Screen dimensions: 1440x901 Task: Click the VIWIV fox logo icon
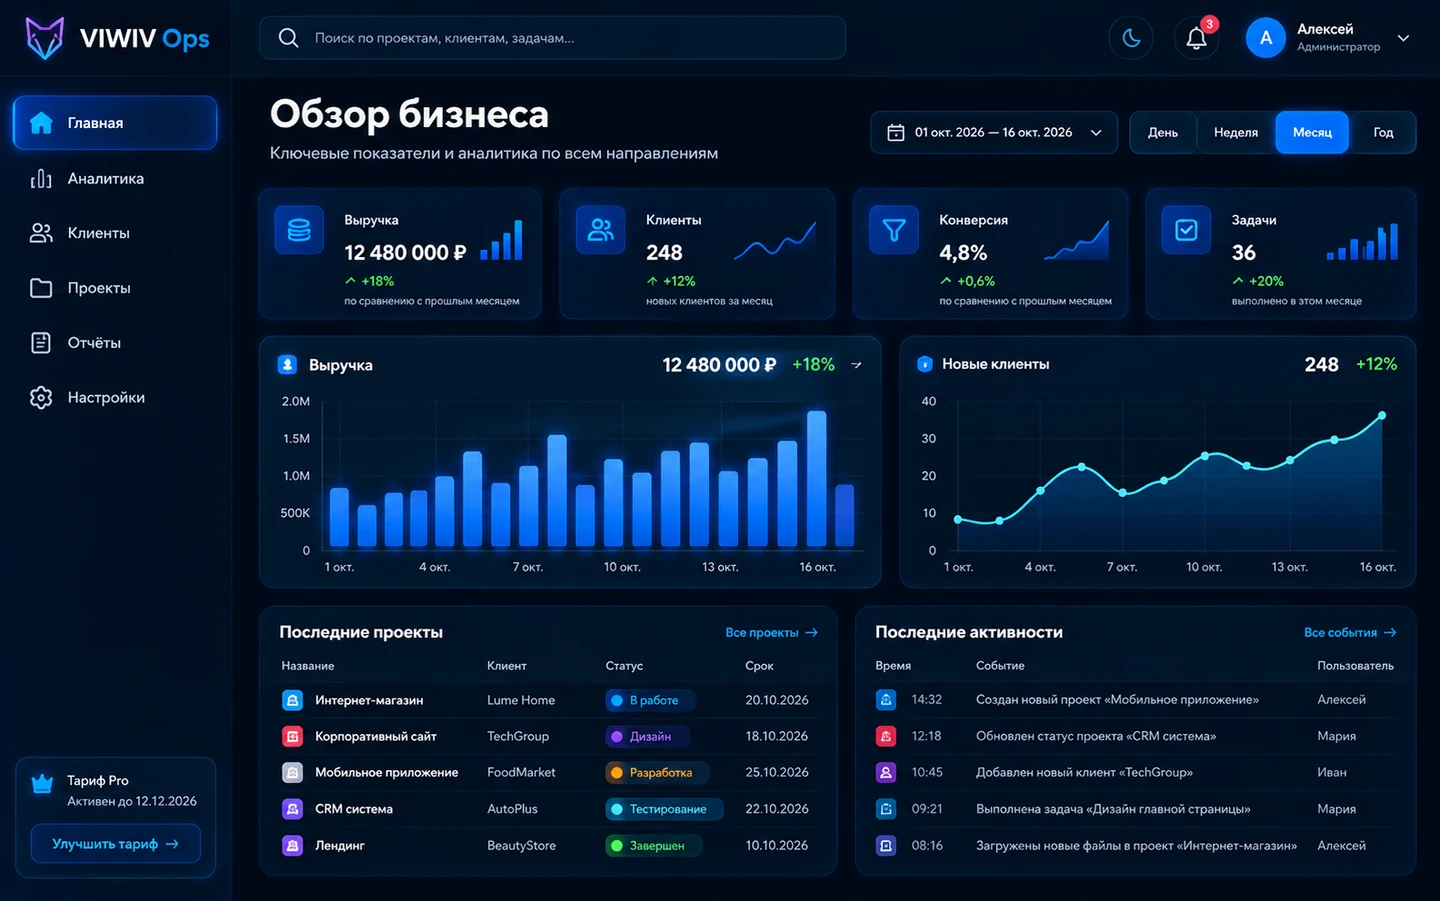click(x=44, y=38)
